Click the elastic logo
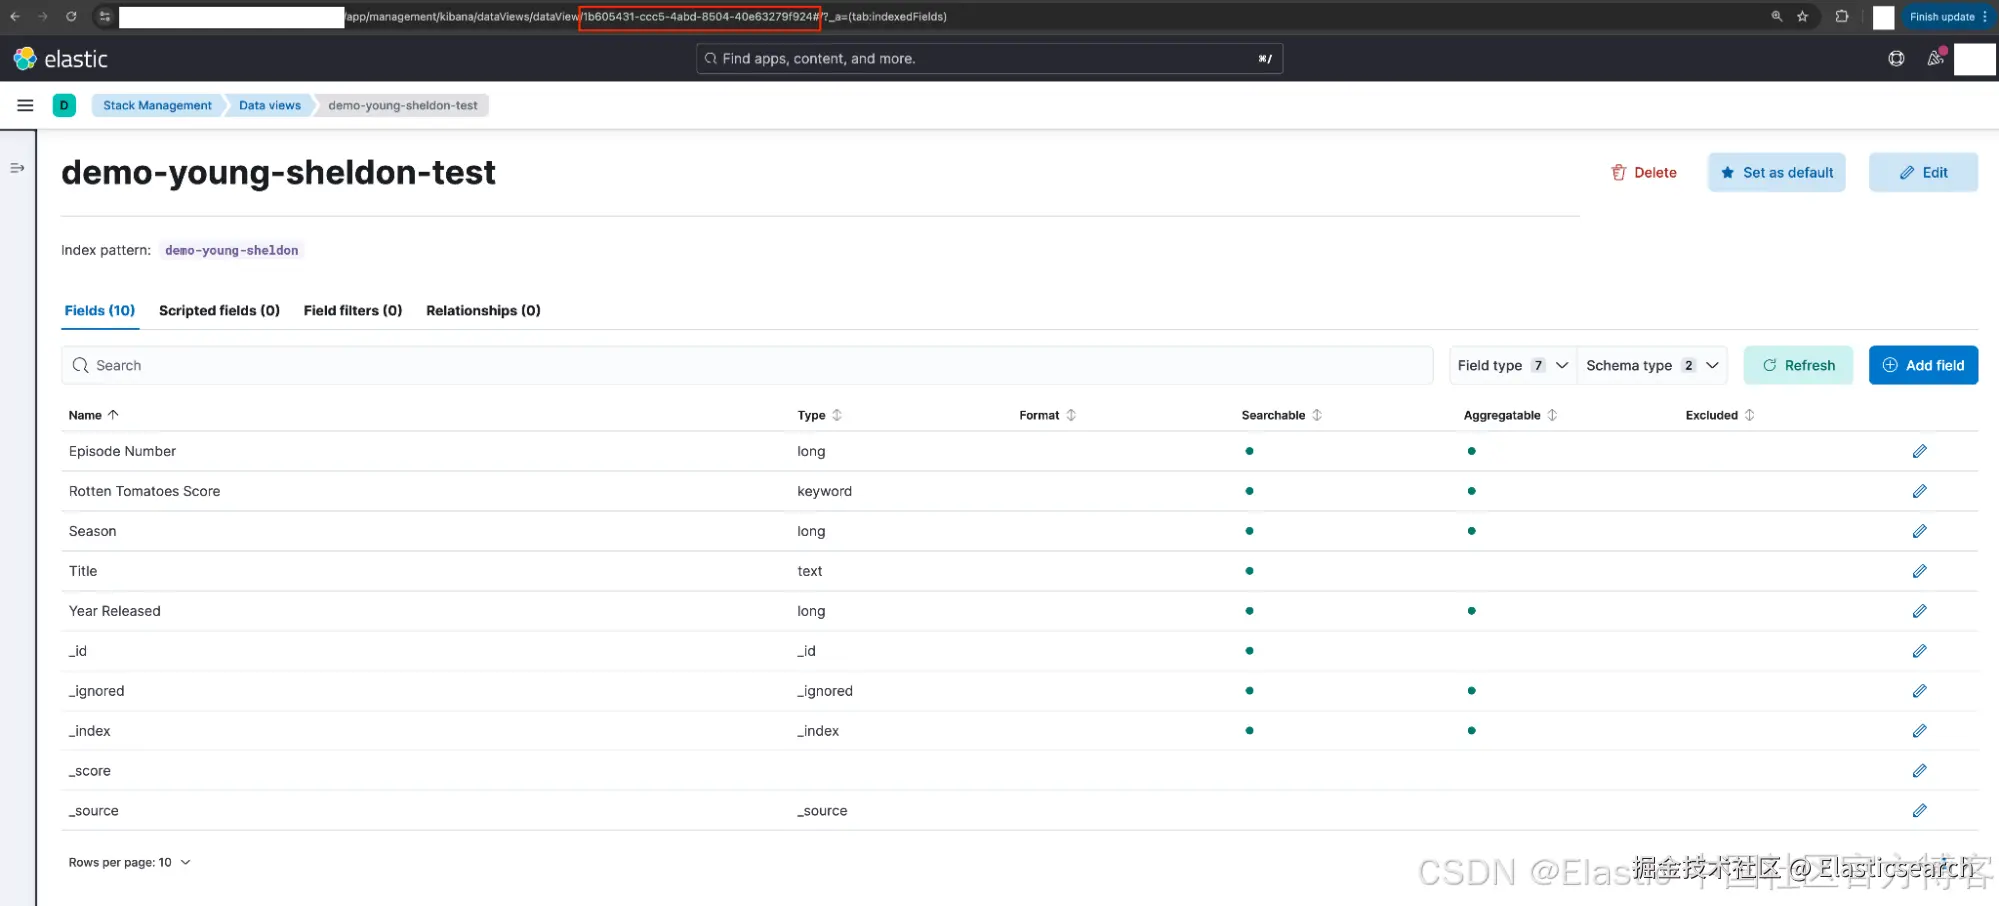Image resolution: width=1999 pixels, height=906 pixels. coord(60,59)
